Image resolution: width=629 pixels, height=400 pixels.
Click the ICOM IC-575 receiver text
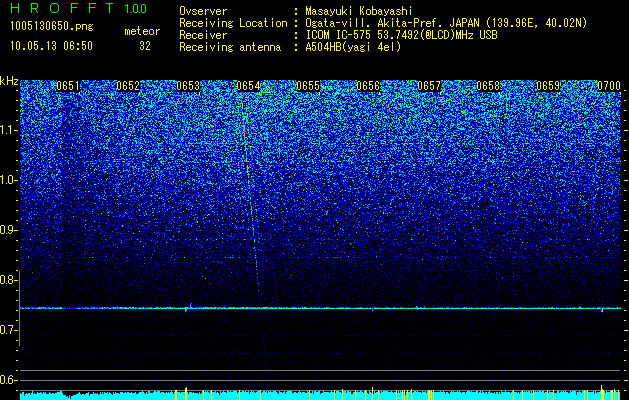point(401,35)
